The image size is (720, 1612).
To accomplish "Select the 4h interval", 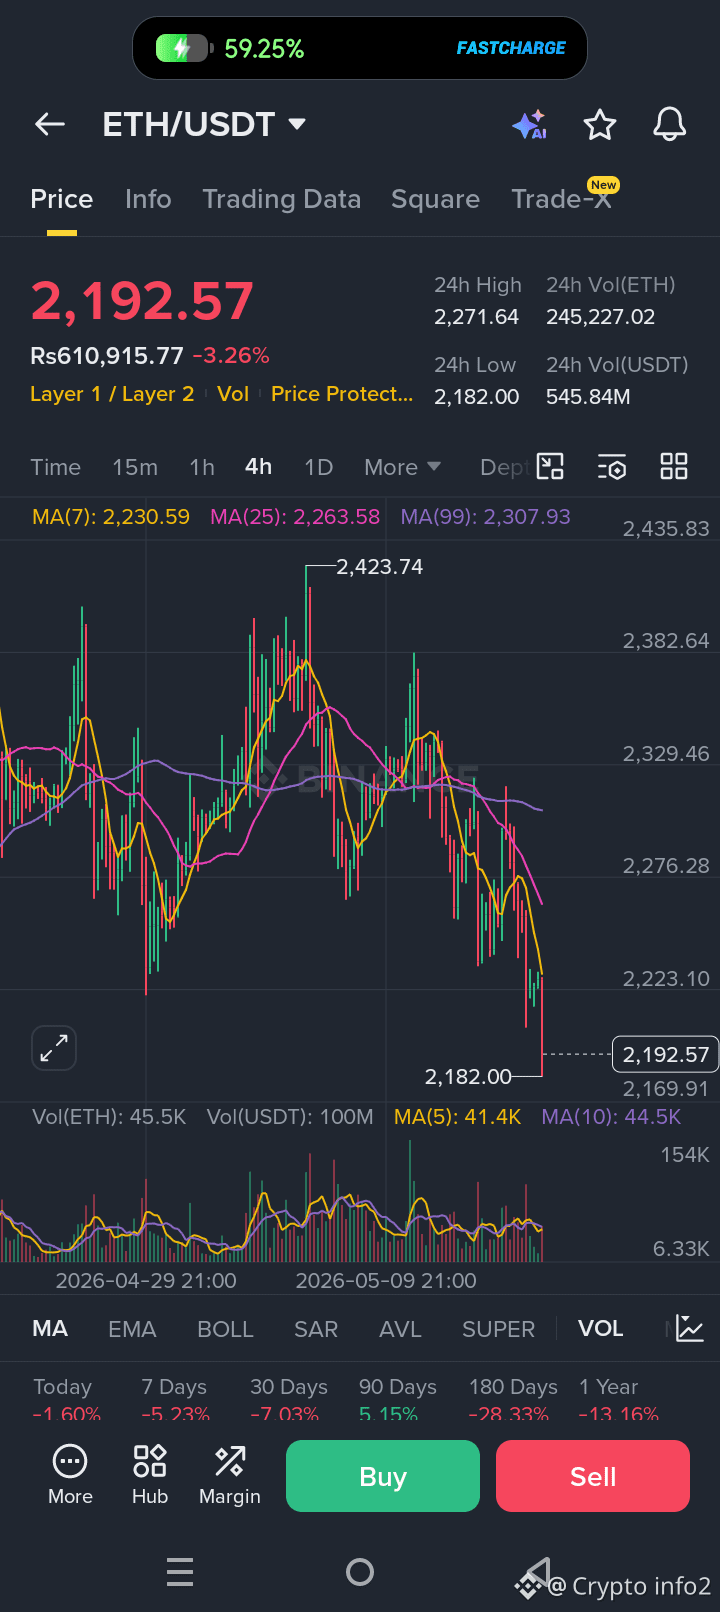I will coord(259,467).
